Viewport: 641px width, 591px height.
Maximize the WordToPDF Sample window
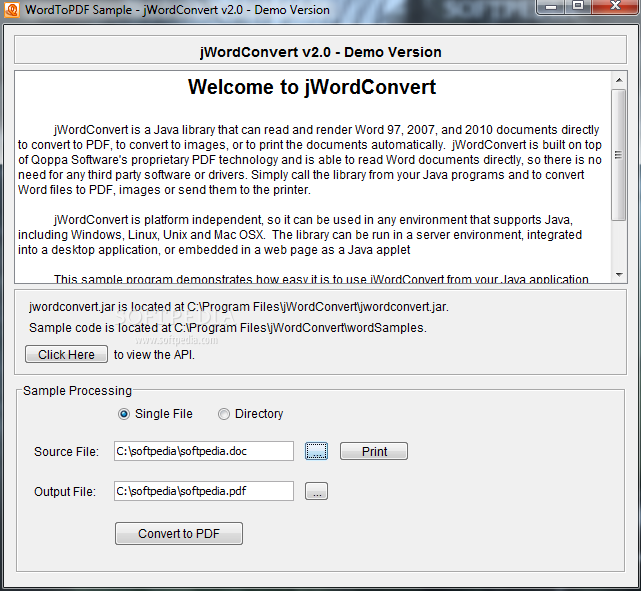[578, 7]
